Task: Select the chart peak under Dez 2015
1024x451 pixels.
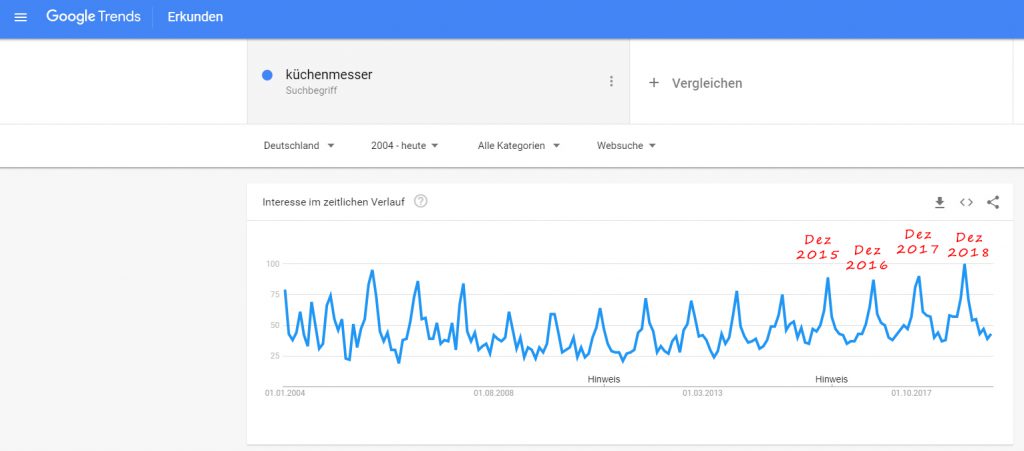Action: coord(827,278)
